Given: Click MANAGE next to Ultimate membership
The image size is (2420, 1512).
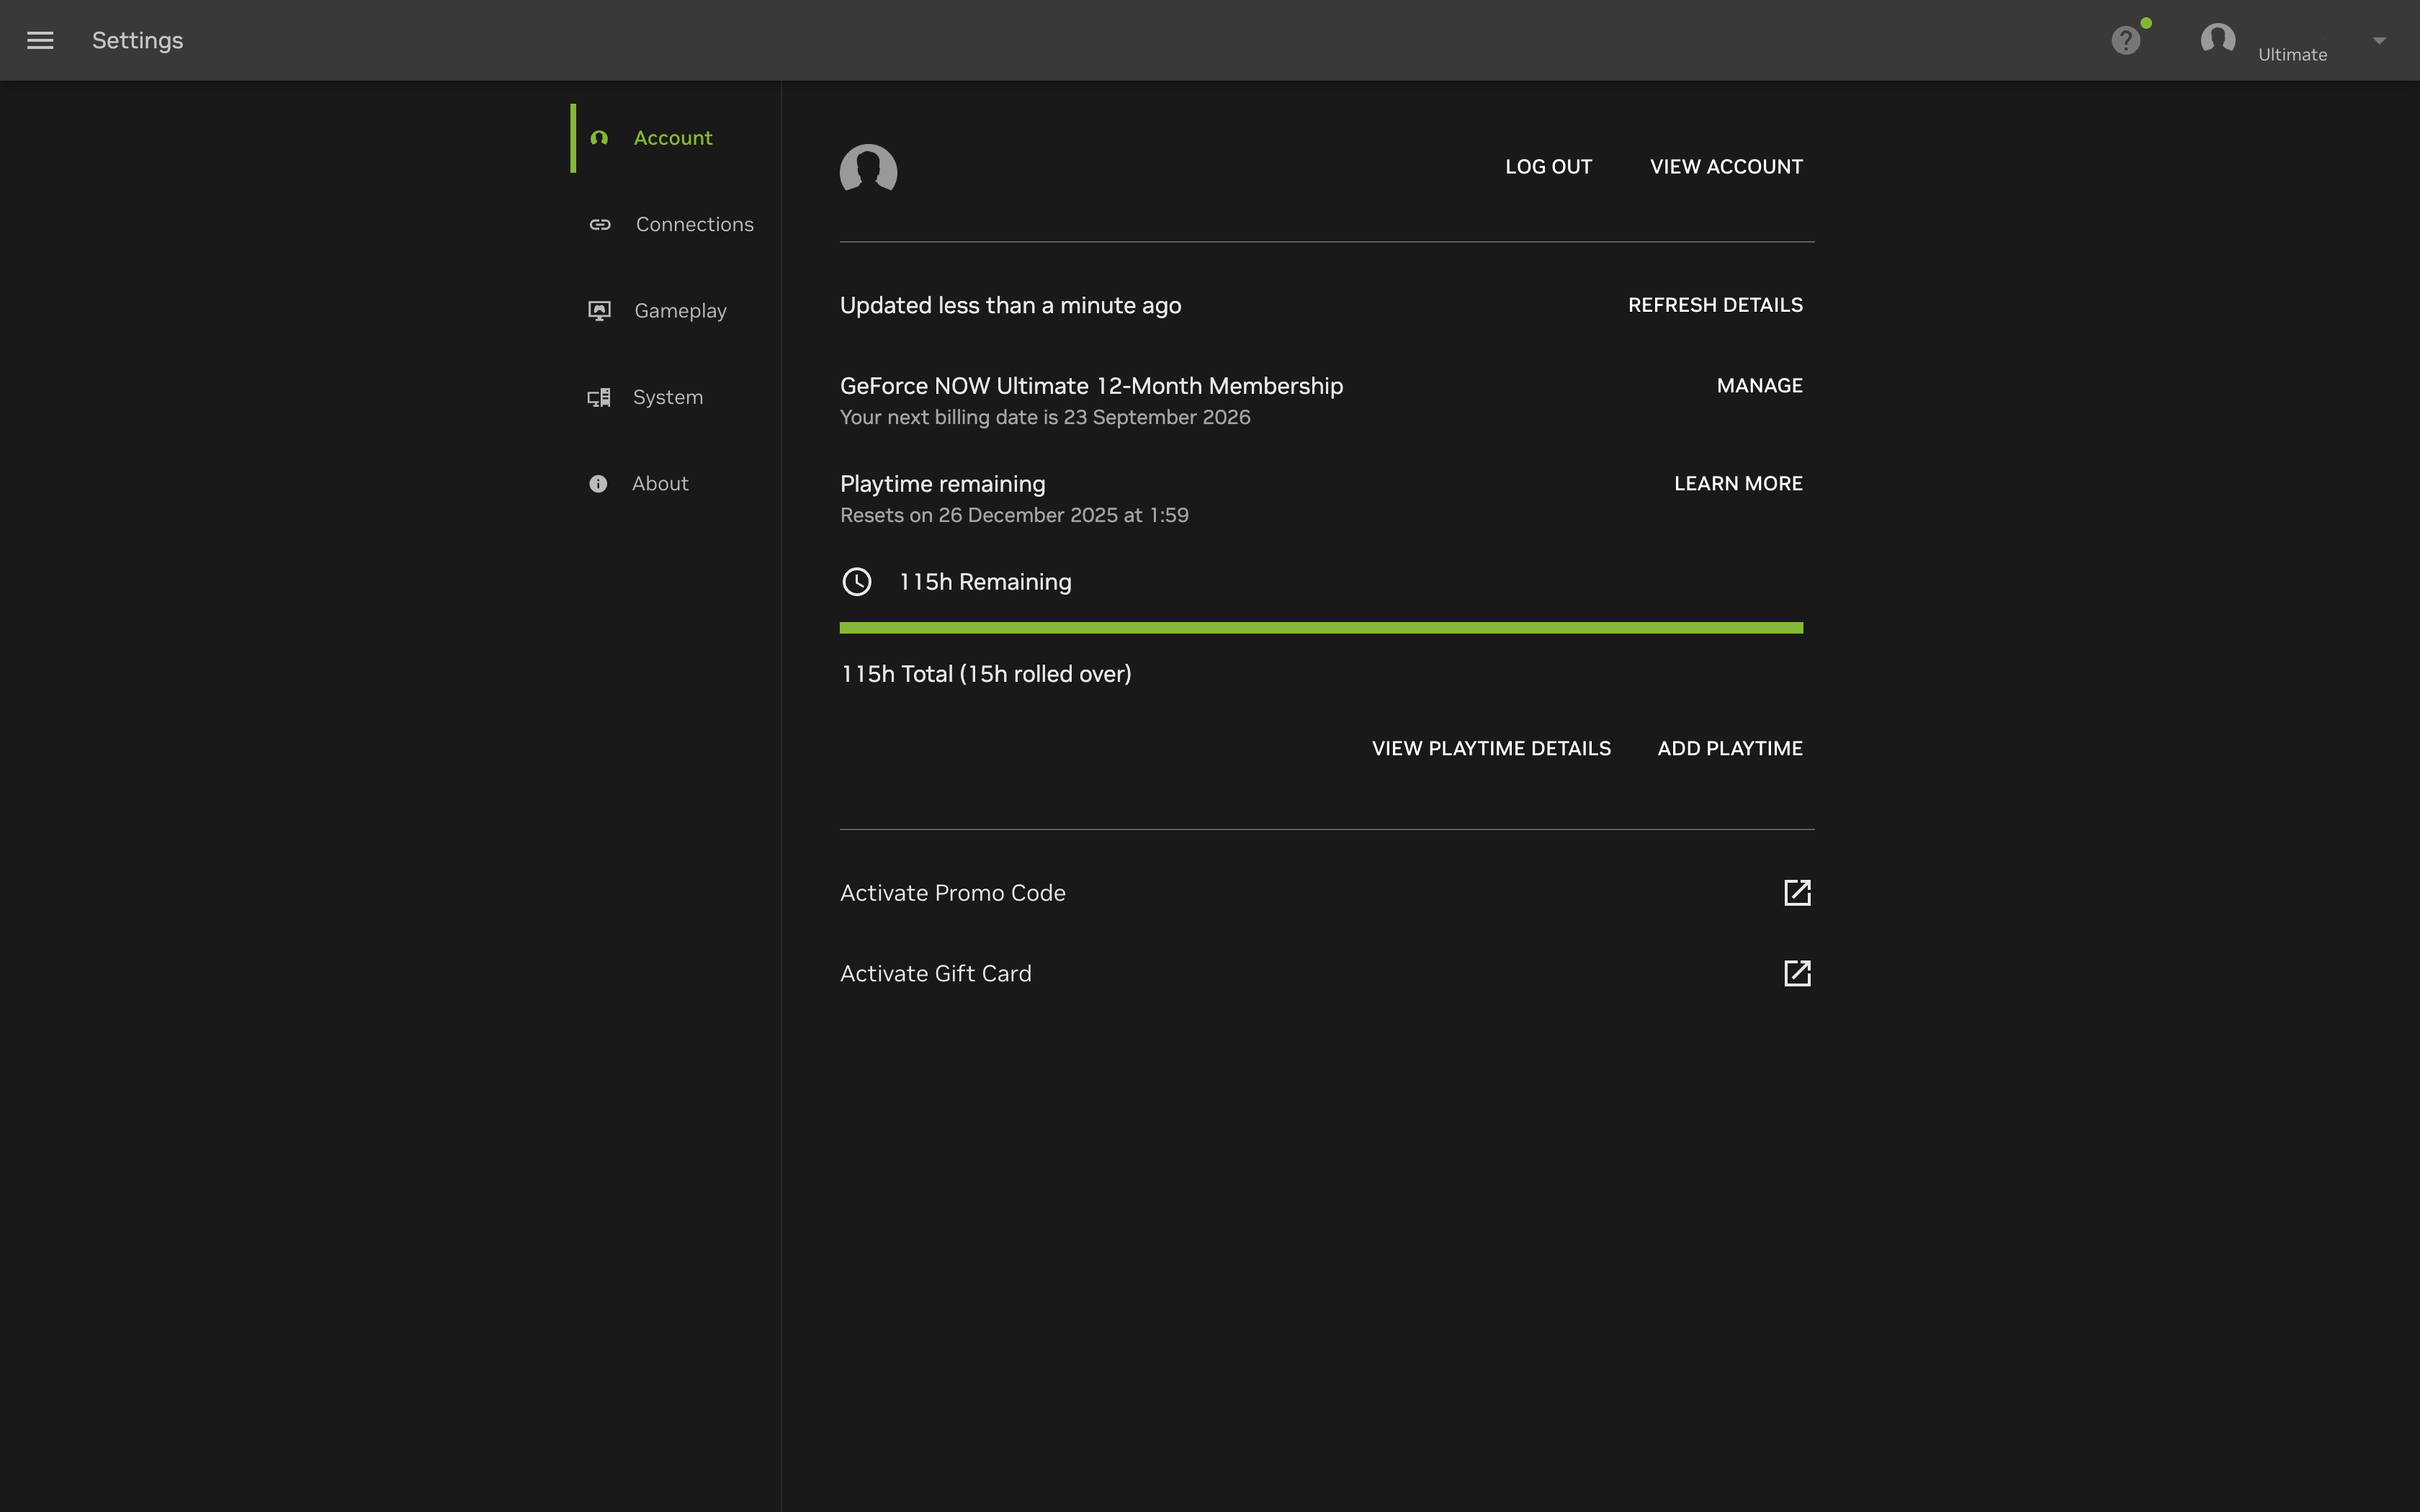Looking at the screenshot, I should (1759, 386).
